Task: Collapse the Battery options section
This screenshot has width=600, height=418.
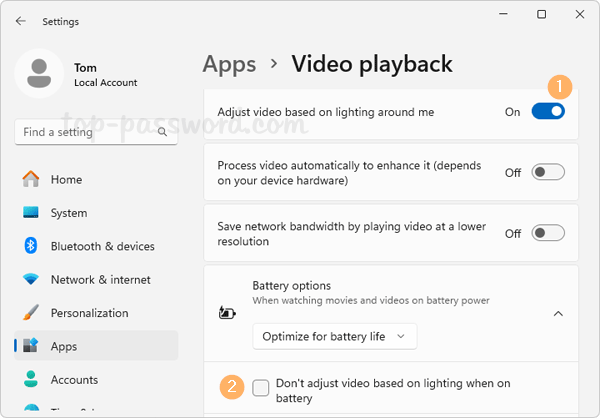Action: point(557,313)
